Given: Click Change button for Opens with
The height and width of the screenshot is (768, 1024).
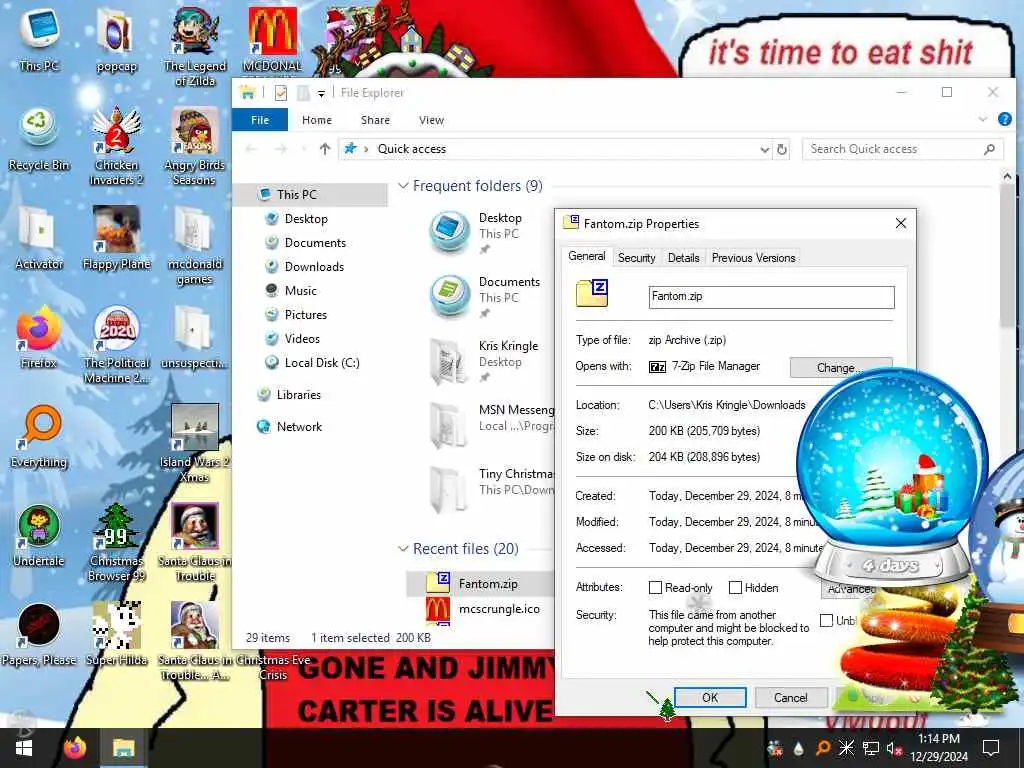Looking at the screenshot, I should tap(841, 367).
